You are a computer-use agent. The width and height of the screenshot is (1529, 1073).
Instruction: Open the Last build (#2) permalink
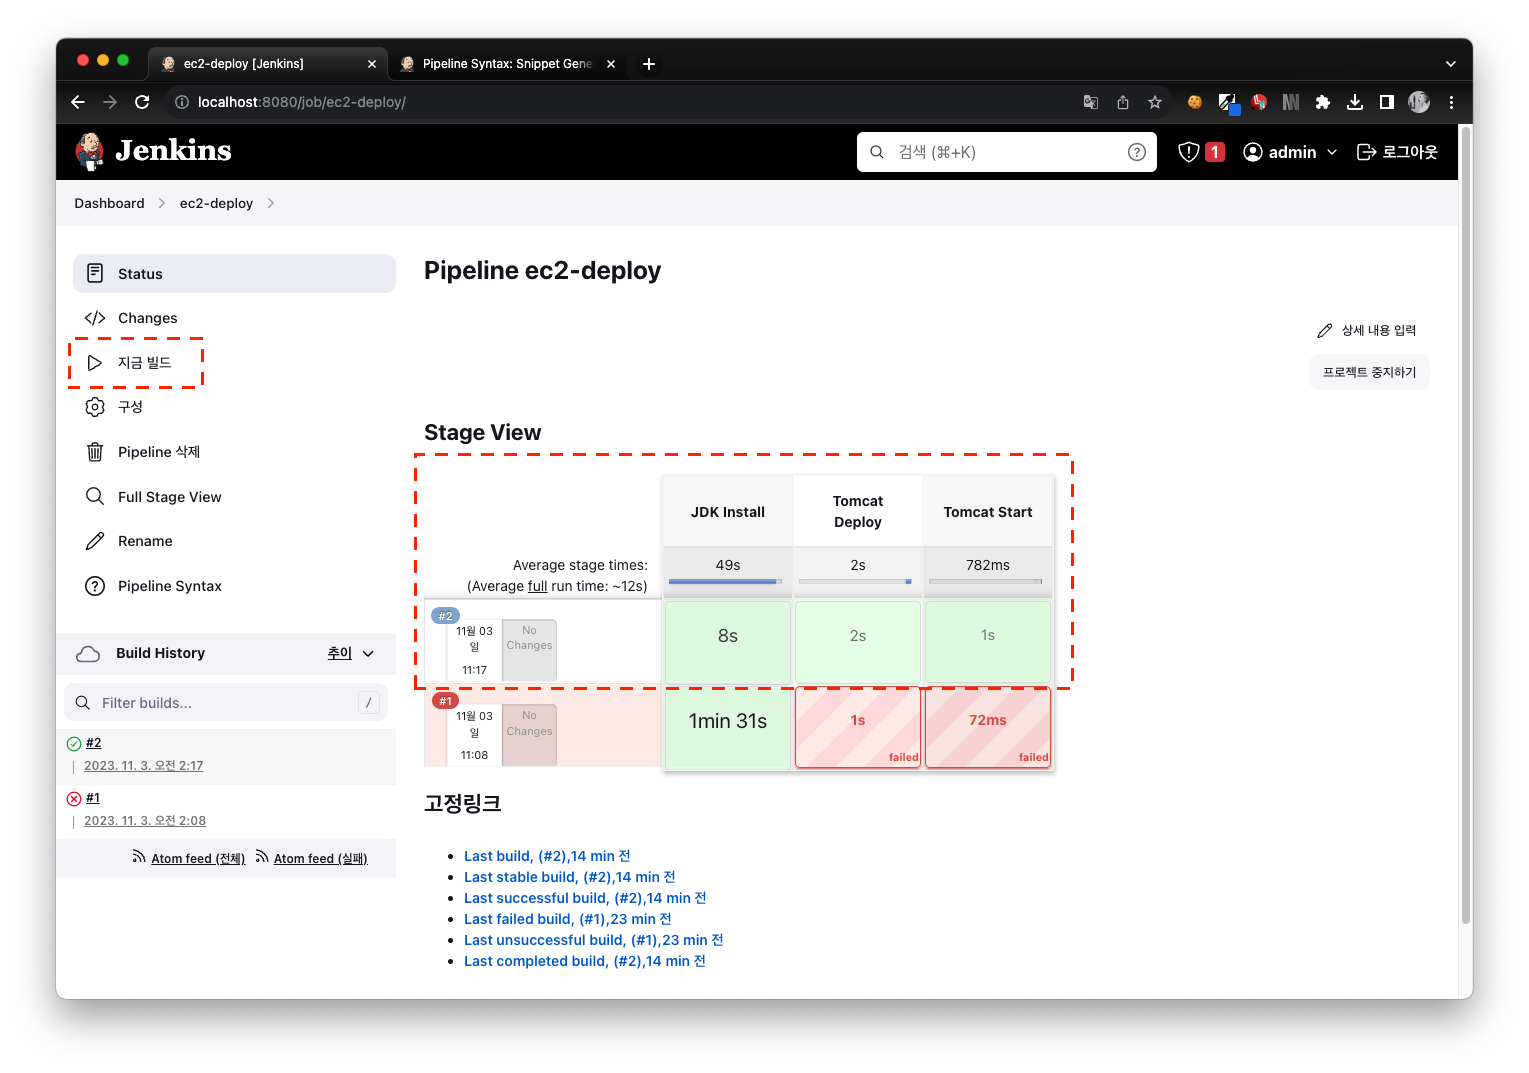tap(547, 856)
